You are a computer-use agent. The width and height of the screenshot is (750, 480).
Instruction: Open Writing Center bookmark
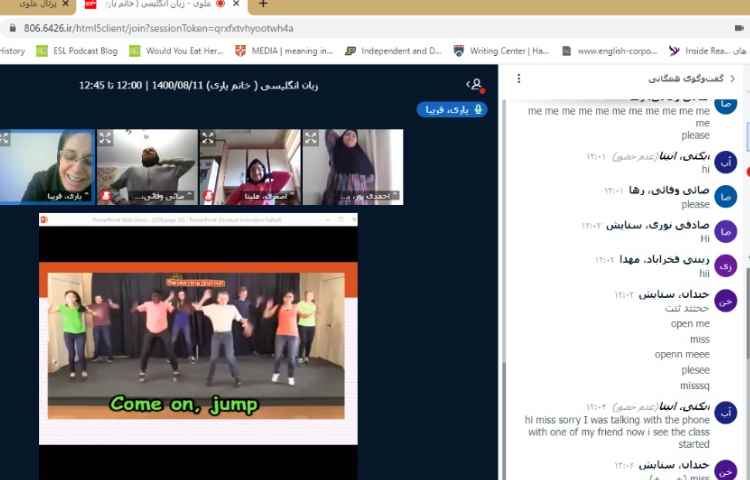501,51
